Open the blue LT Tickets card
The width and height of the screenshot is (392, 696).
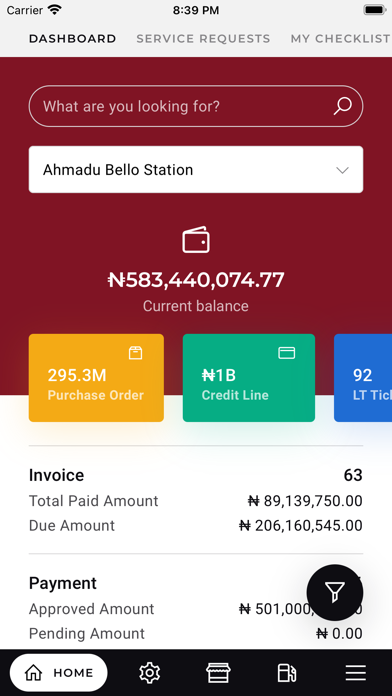click(x=363, y=378)
